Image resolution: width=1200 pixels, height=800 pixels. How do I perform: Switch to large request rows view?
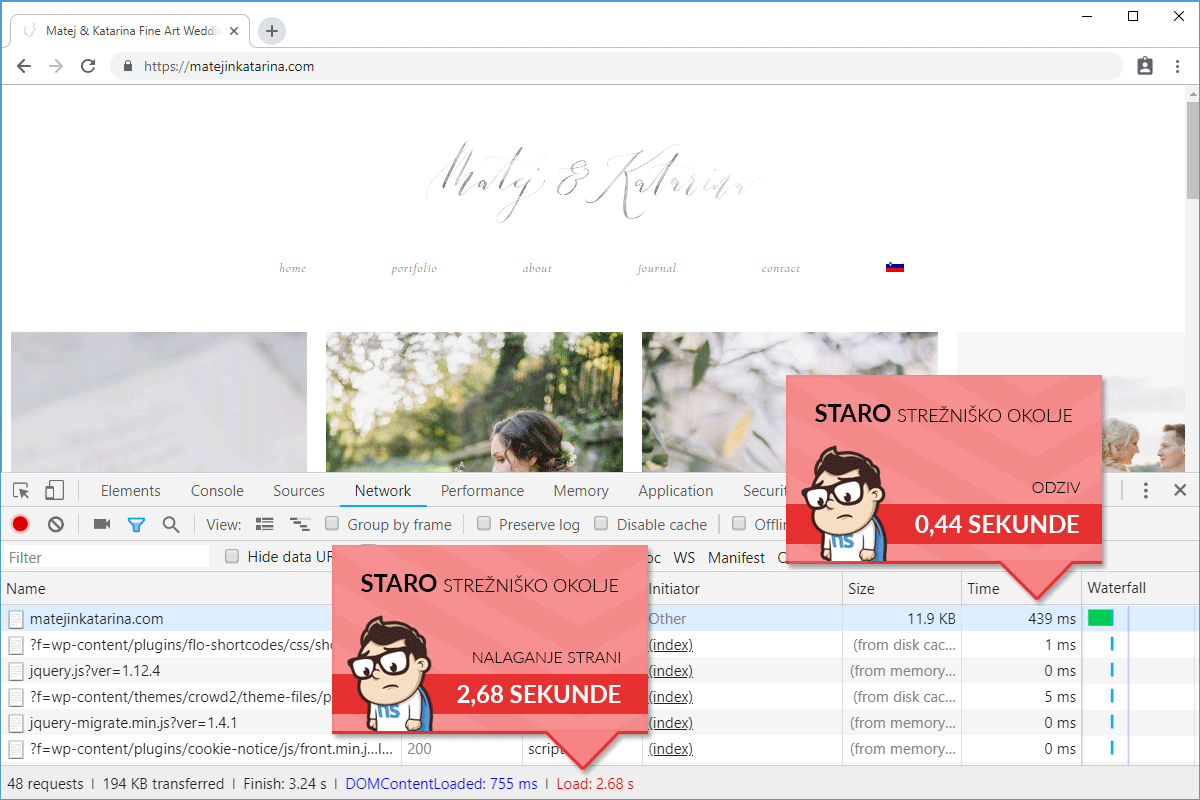265,524
